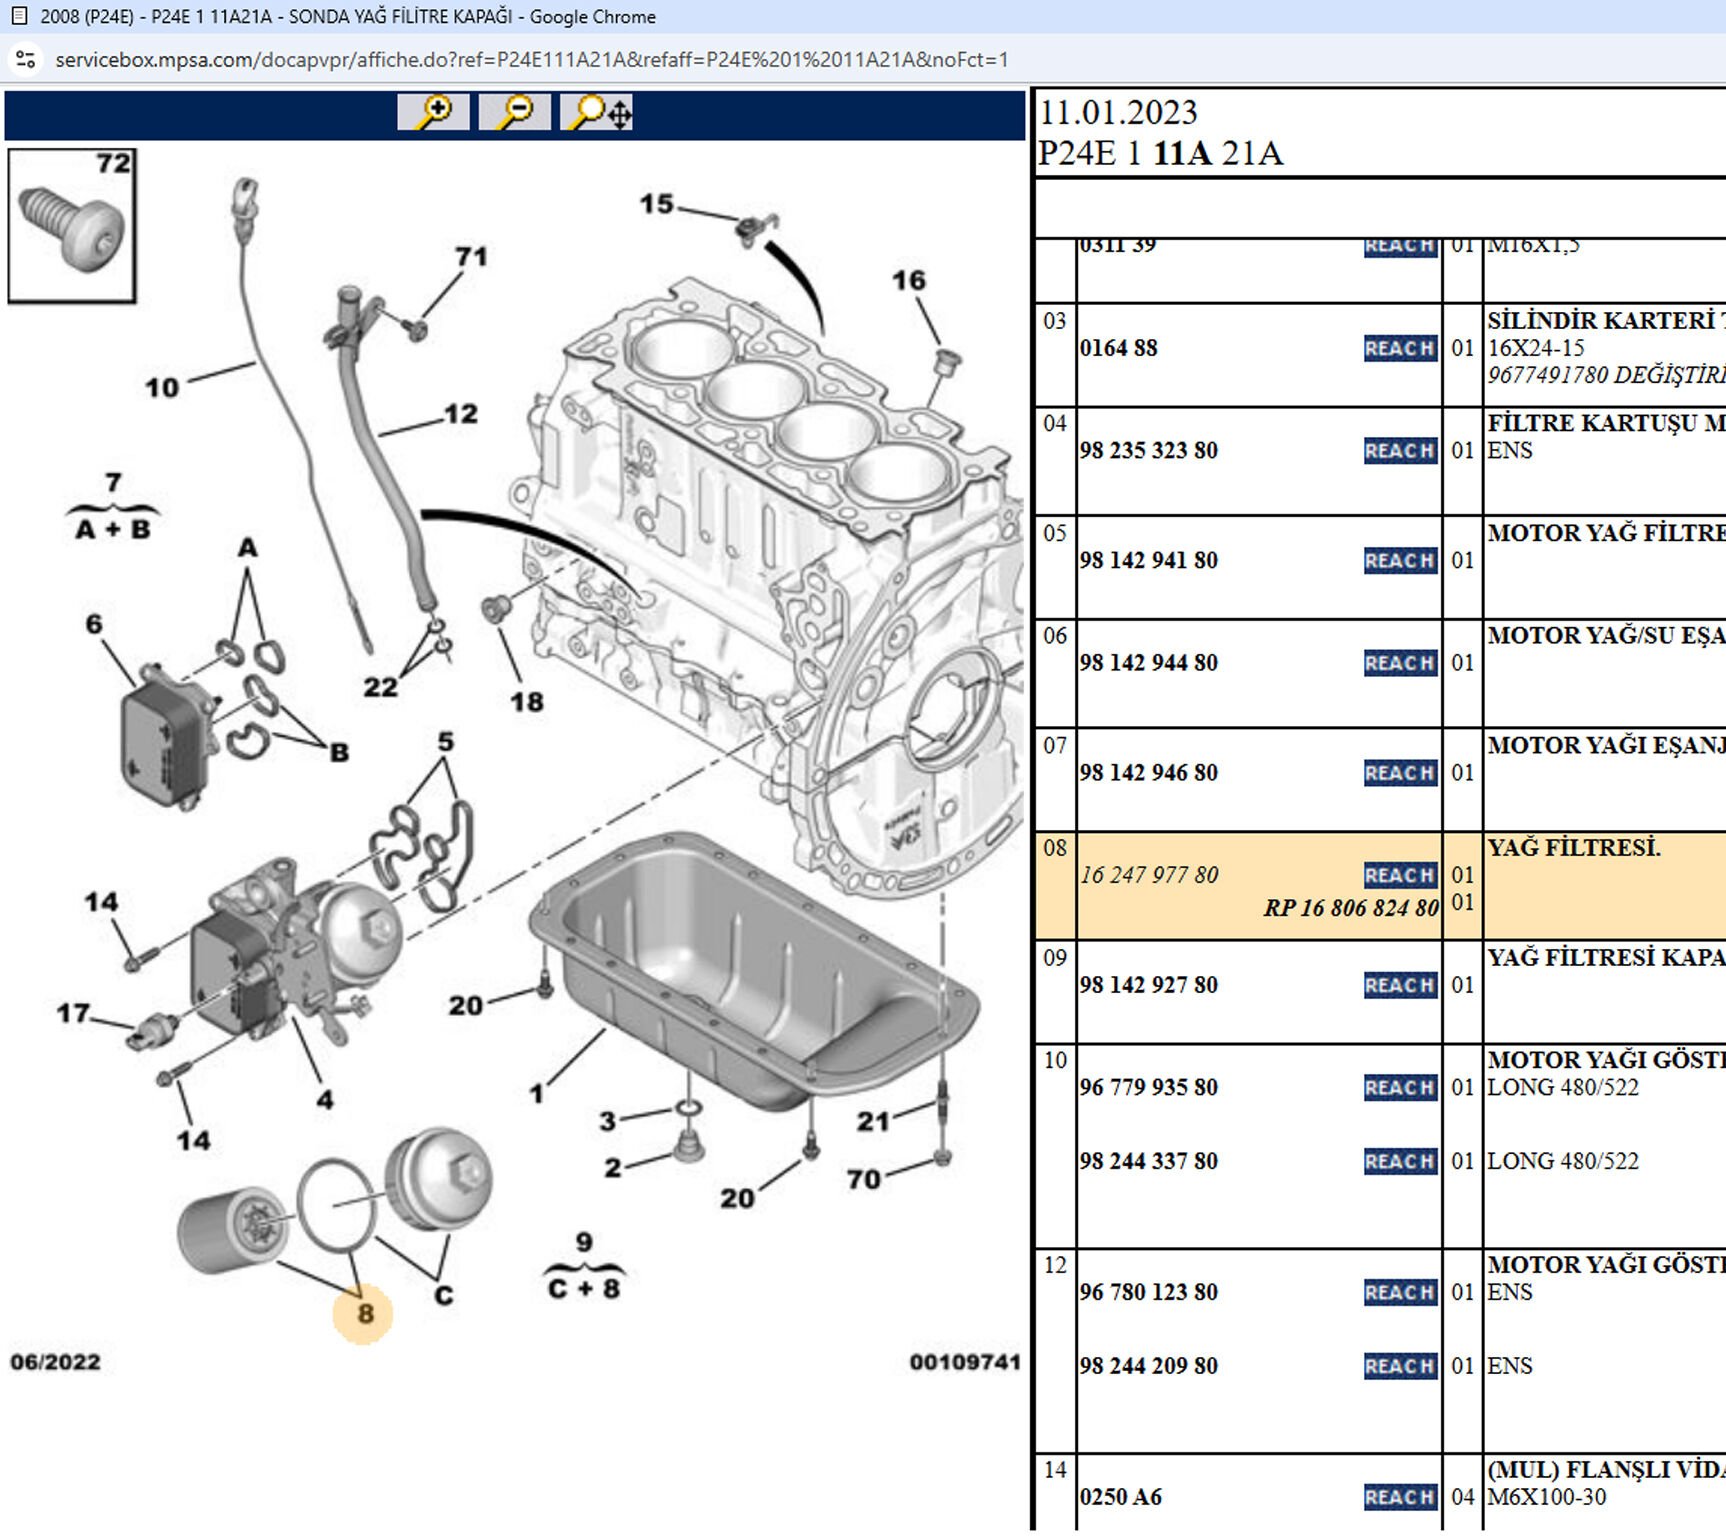Click the zoom in magnifier icon
The height and width of the screenshot is (1536, 1726).
coord(433,112)
